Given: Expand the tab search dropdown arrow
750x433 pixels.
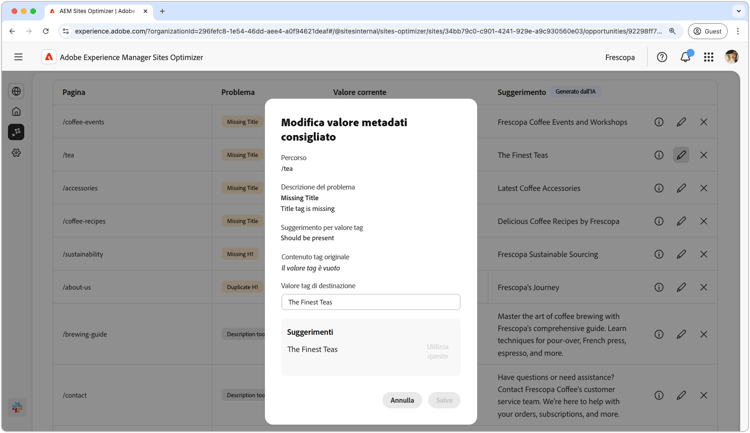Looking at the screenshot, I should pos(739,11).
